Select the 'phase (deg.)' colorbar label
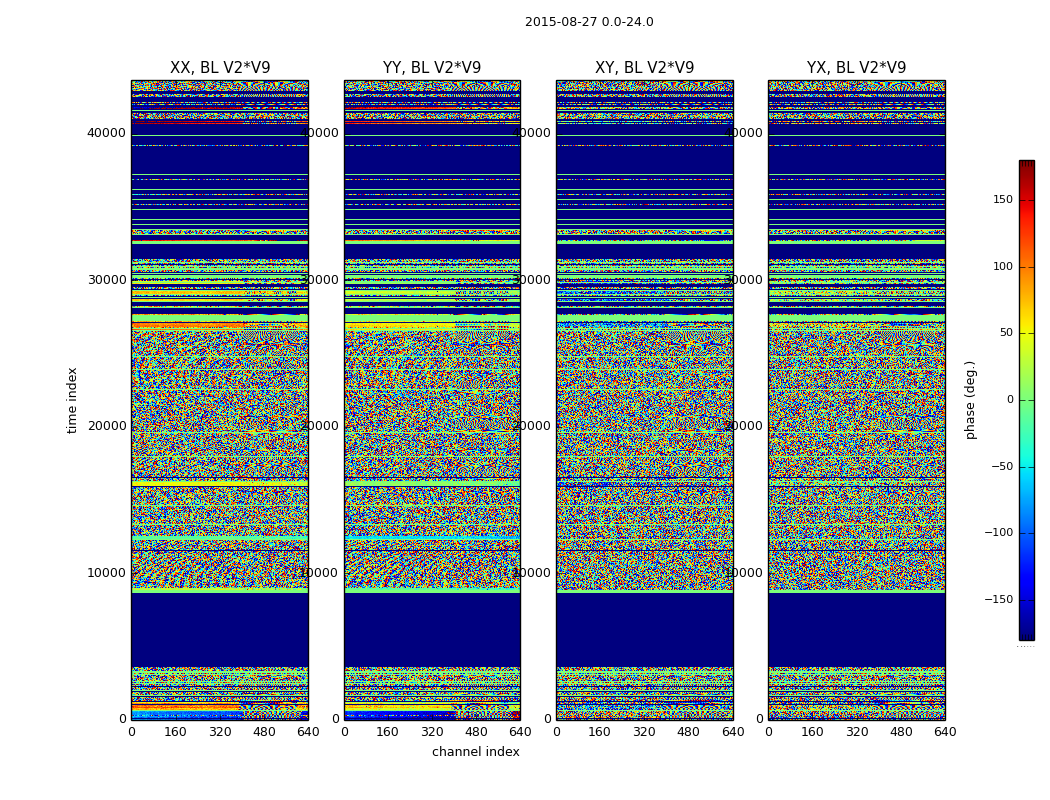 (x=970, y=400)
